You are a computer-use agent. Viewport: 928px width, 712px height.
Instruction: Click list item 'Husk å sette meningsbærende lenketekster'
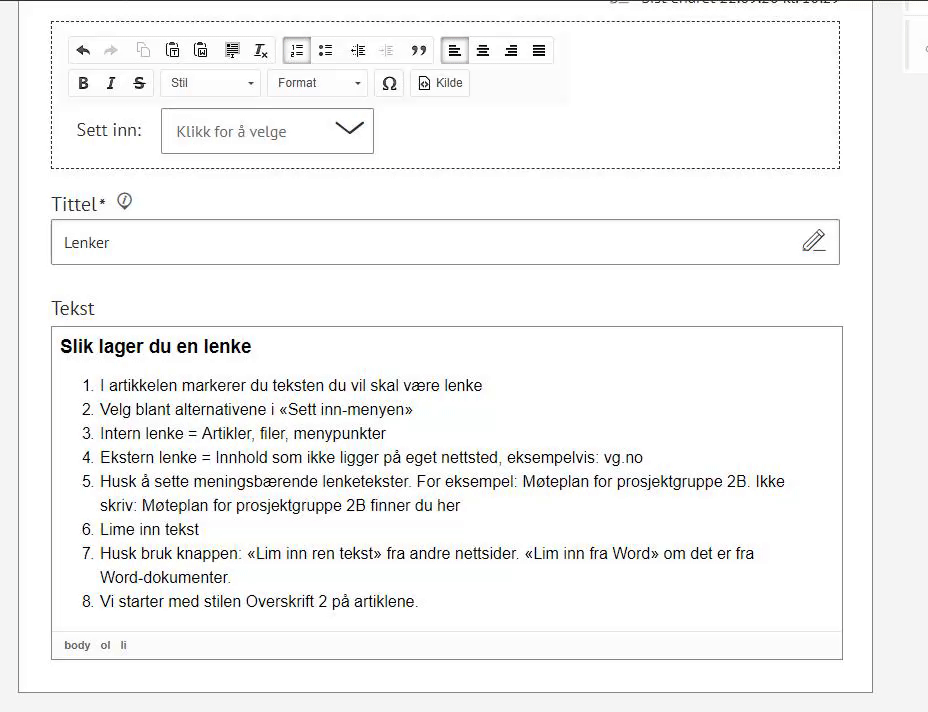[442, 493]
